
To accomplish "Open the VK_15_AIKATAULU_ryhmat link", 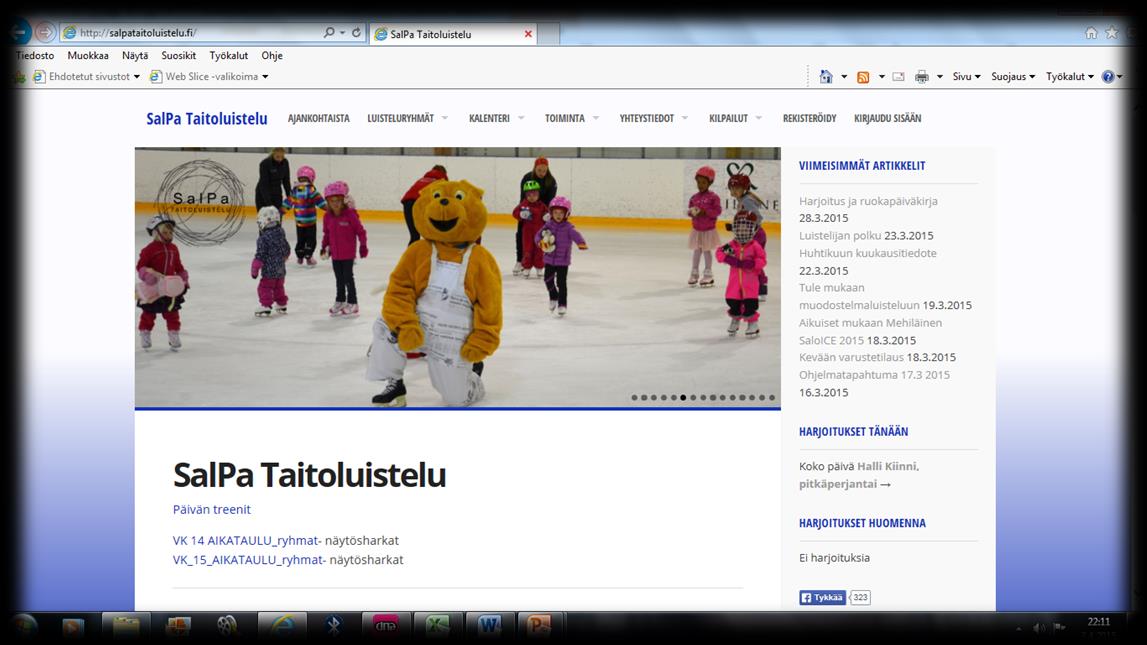I will click(x=249, y=559).
